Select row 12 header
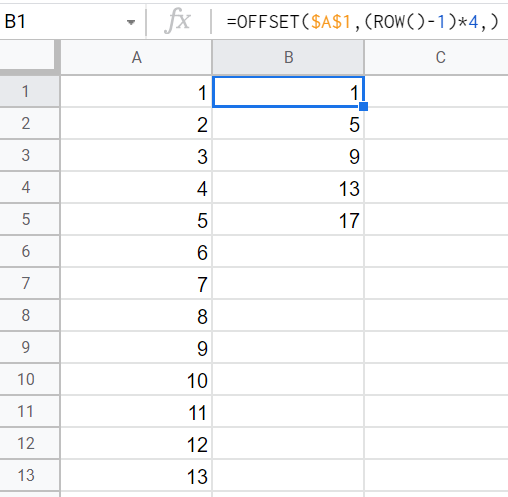This screenshot has height=497, width=508. tap(30, 443)
